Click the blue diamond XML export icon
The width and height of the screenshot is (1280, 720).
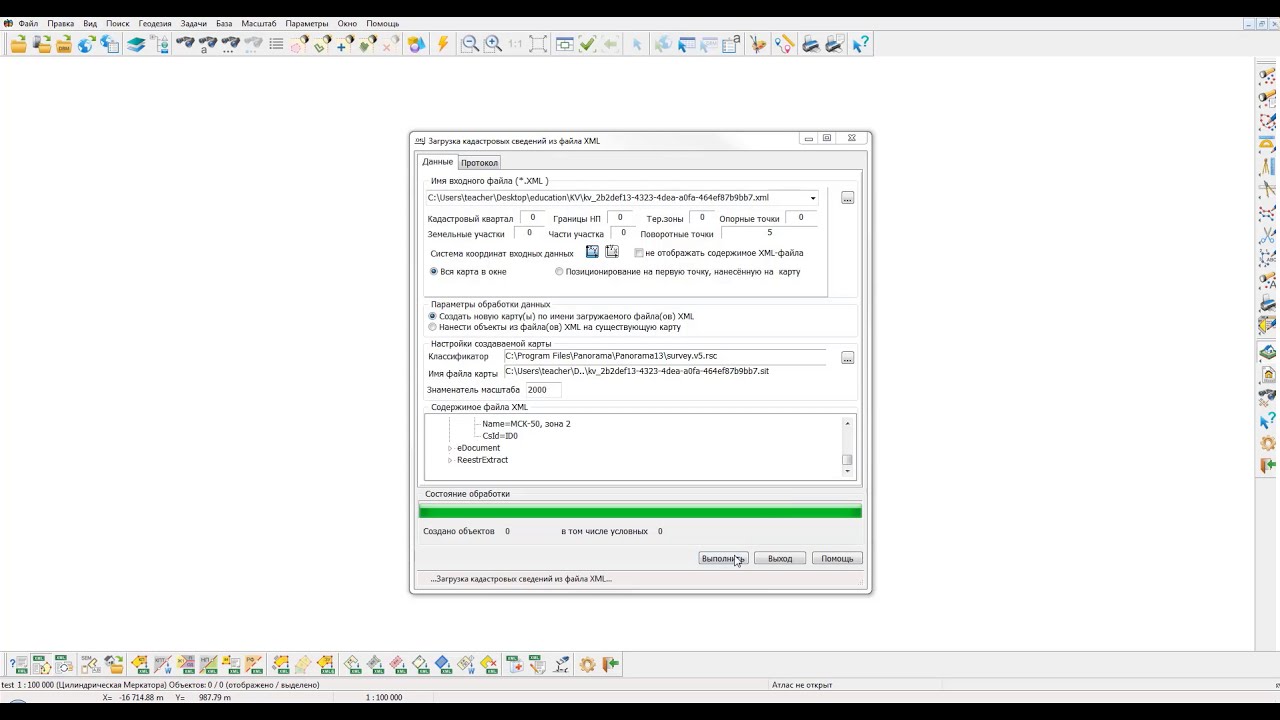pos(442,664)
